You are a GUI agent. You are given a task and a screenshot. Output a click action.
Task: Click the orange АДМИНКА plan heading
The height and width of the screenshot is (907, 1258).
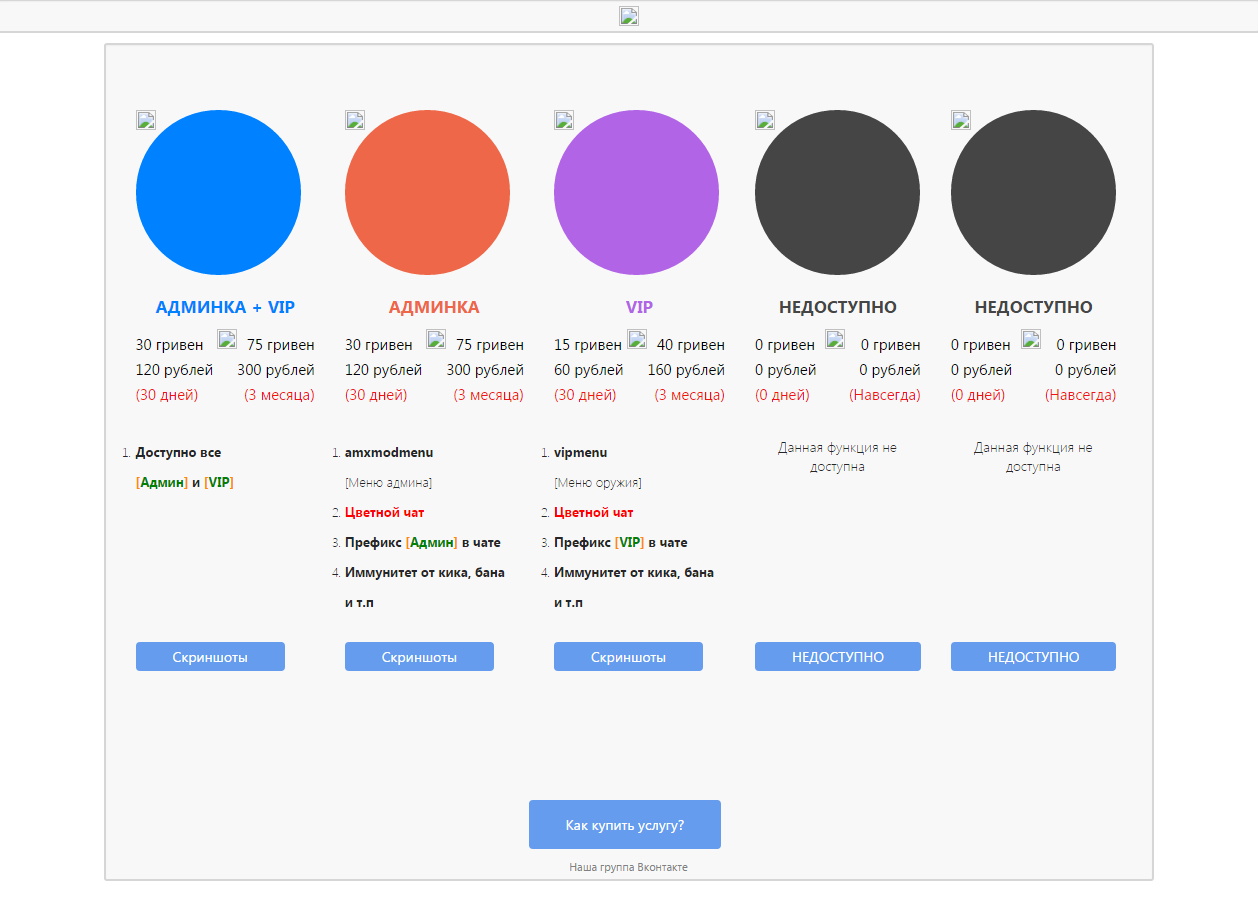coord(434,307)
